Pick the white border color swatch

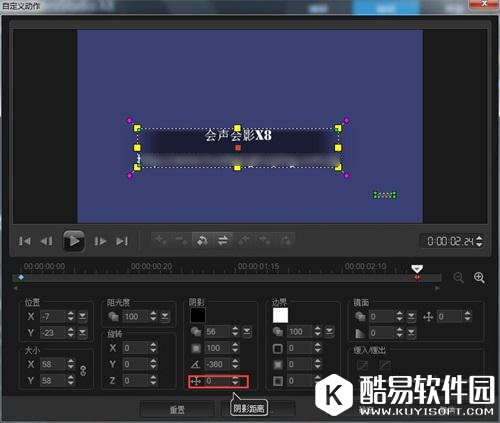pos(280,315)
